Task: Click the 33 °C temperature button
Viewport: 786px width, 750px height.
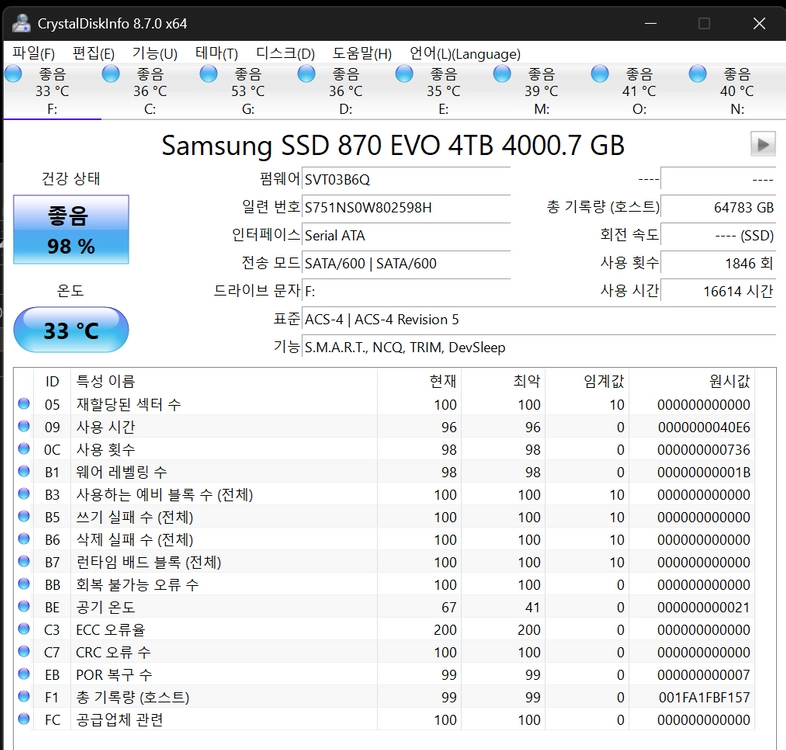Action: [x=71, y=330]
